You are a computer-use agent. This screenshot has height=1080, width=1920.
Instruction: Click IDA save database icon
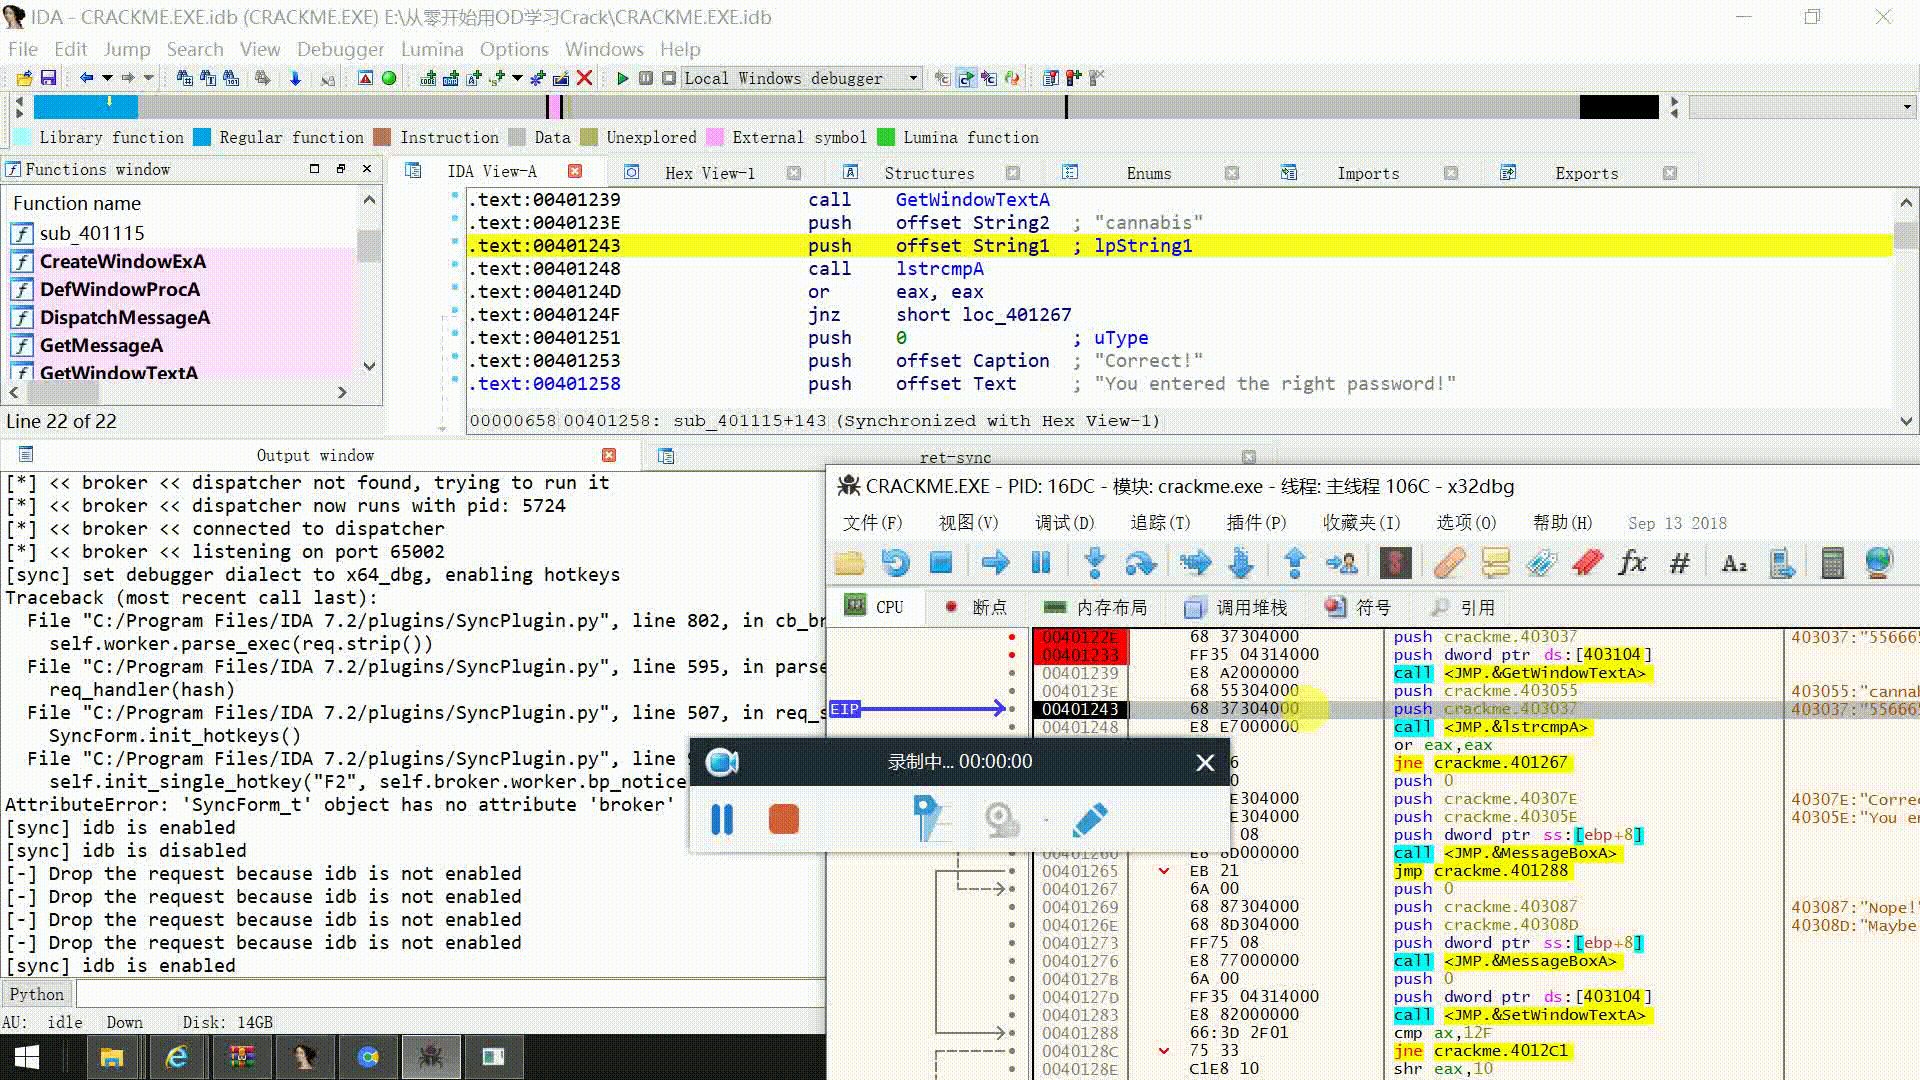[48, 78]
